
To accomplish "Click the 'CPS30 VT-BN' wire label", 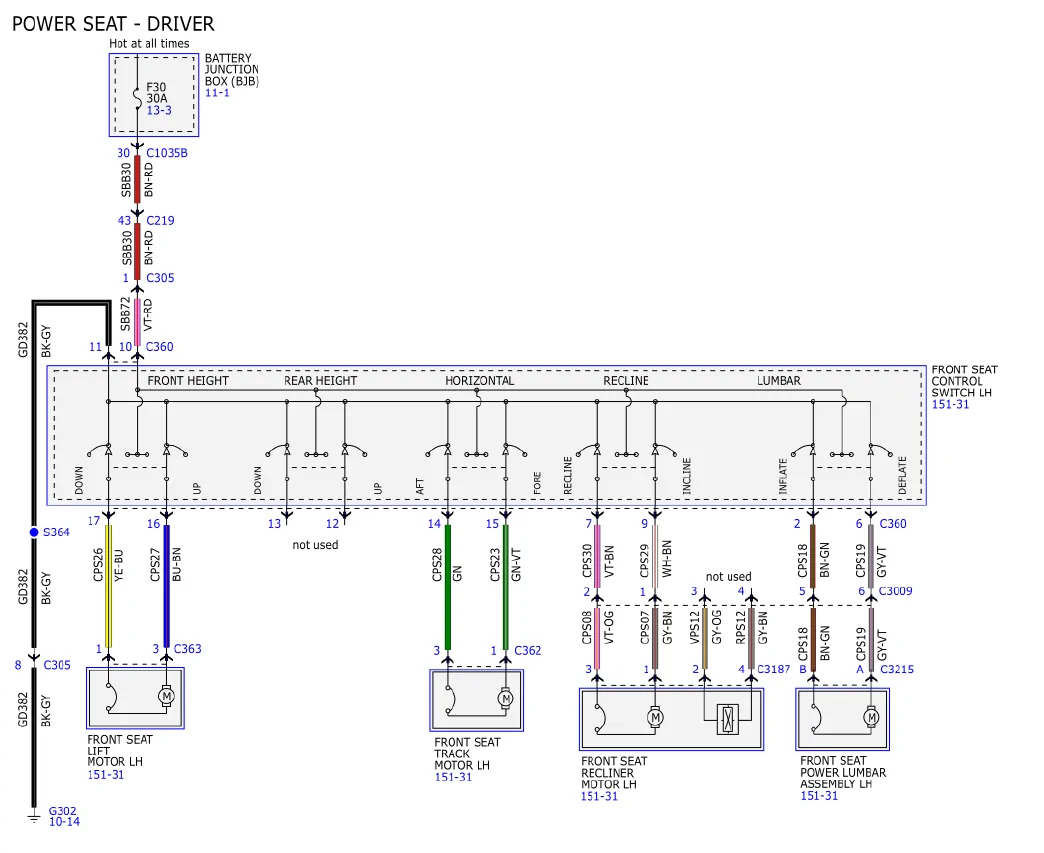I will point(597,561).
